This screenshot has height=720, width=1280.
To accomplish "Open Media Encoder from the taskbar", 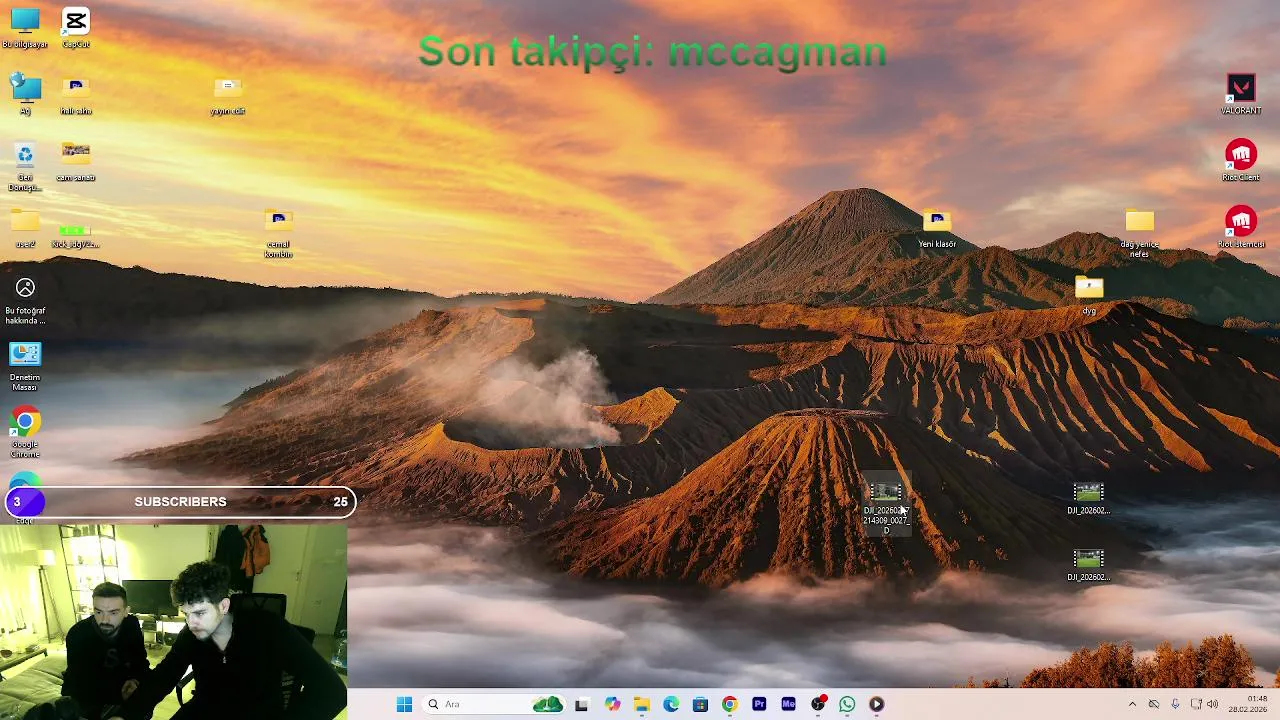I will [788, 704].
